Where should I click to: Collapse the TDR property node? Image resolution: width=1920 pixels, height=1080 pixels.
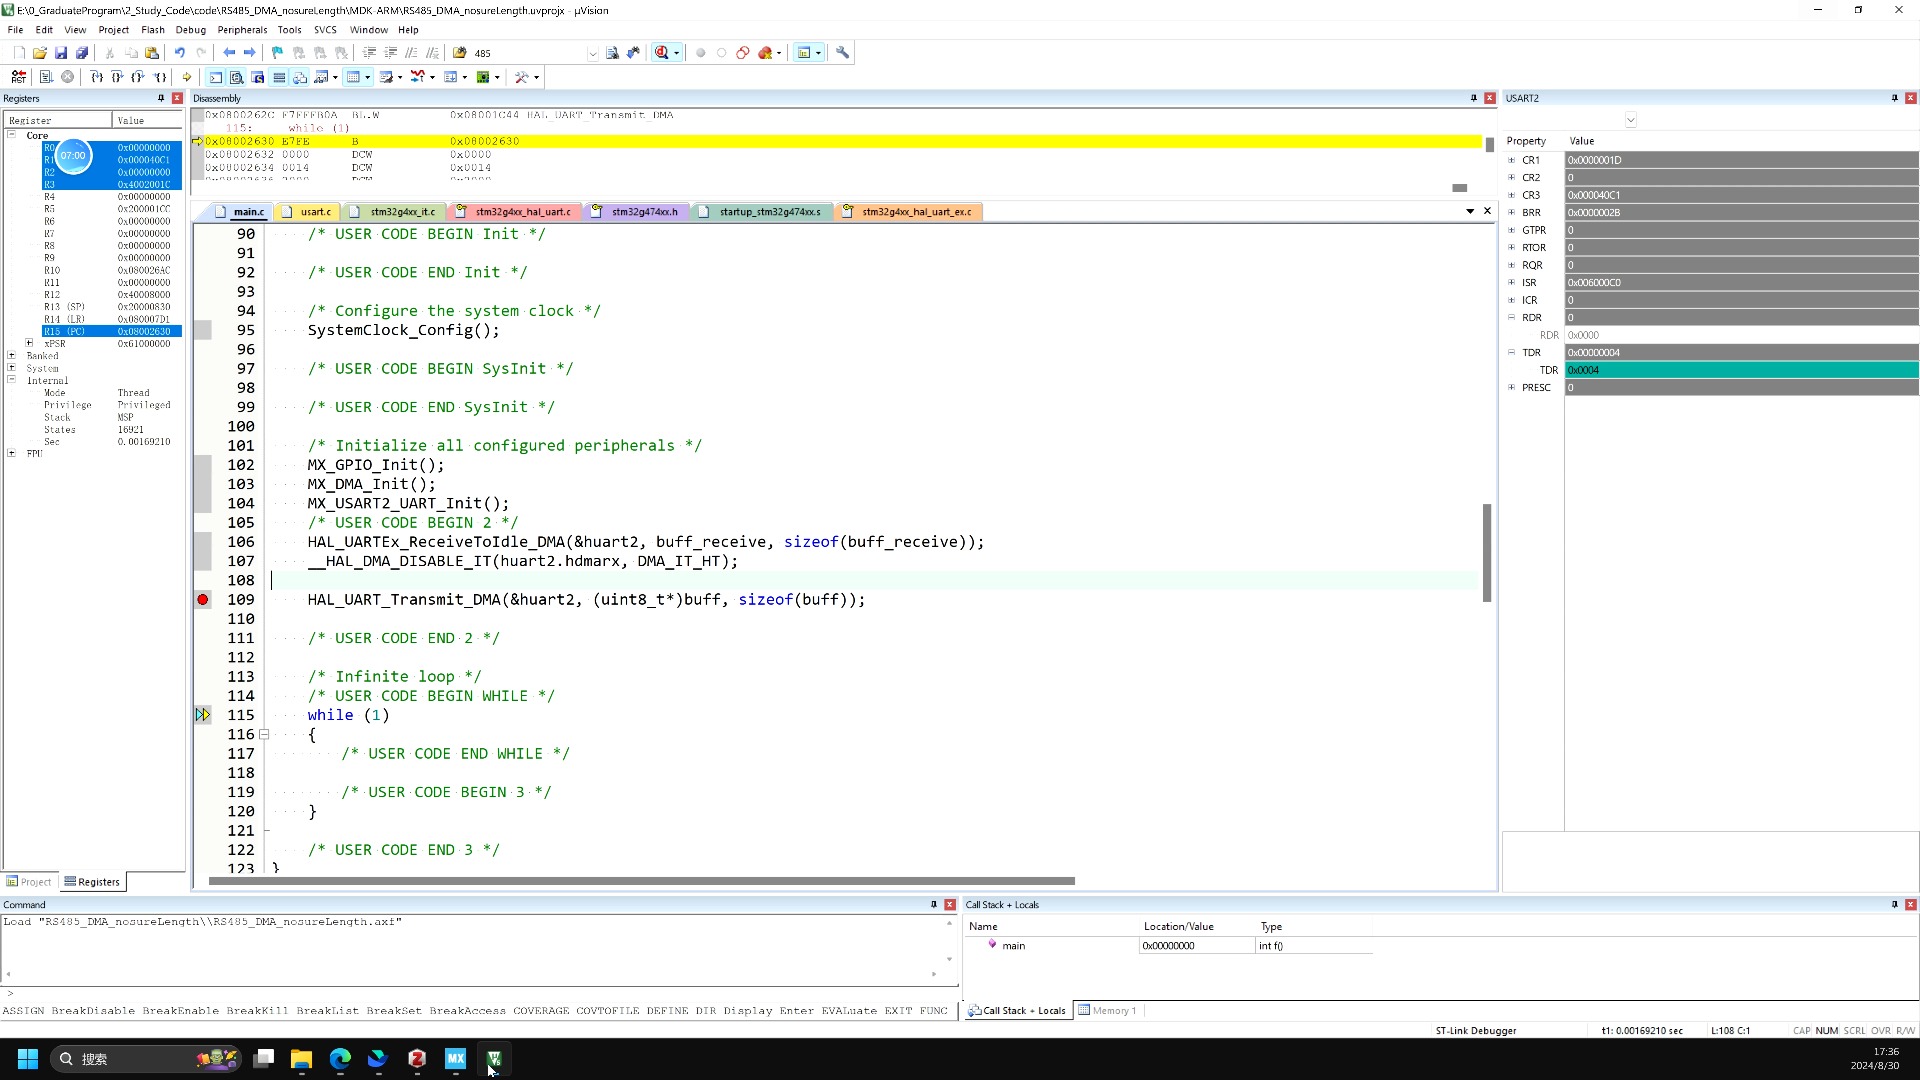[x=1512, y=352]
